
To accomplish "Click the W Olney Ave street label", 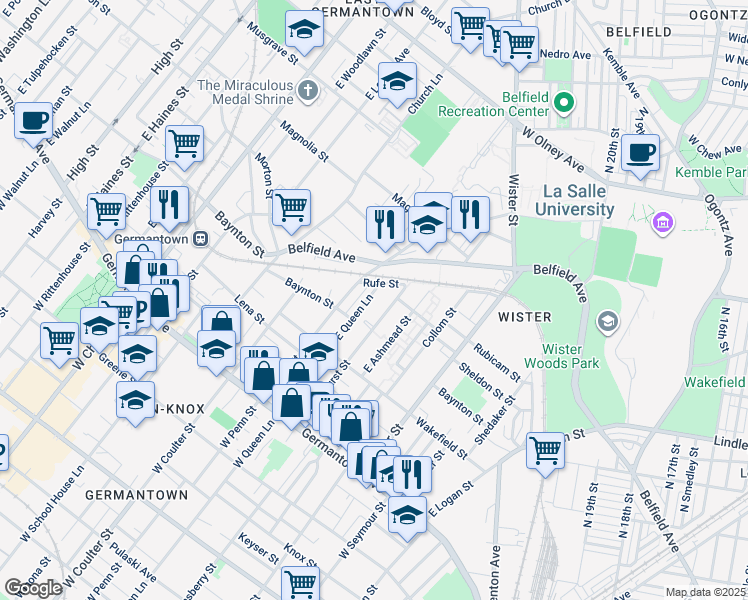I will click(x=553, y=149).
